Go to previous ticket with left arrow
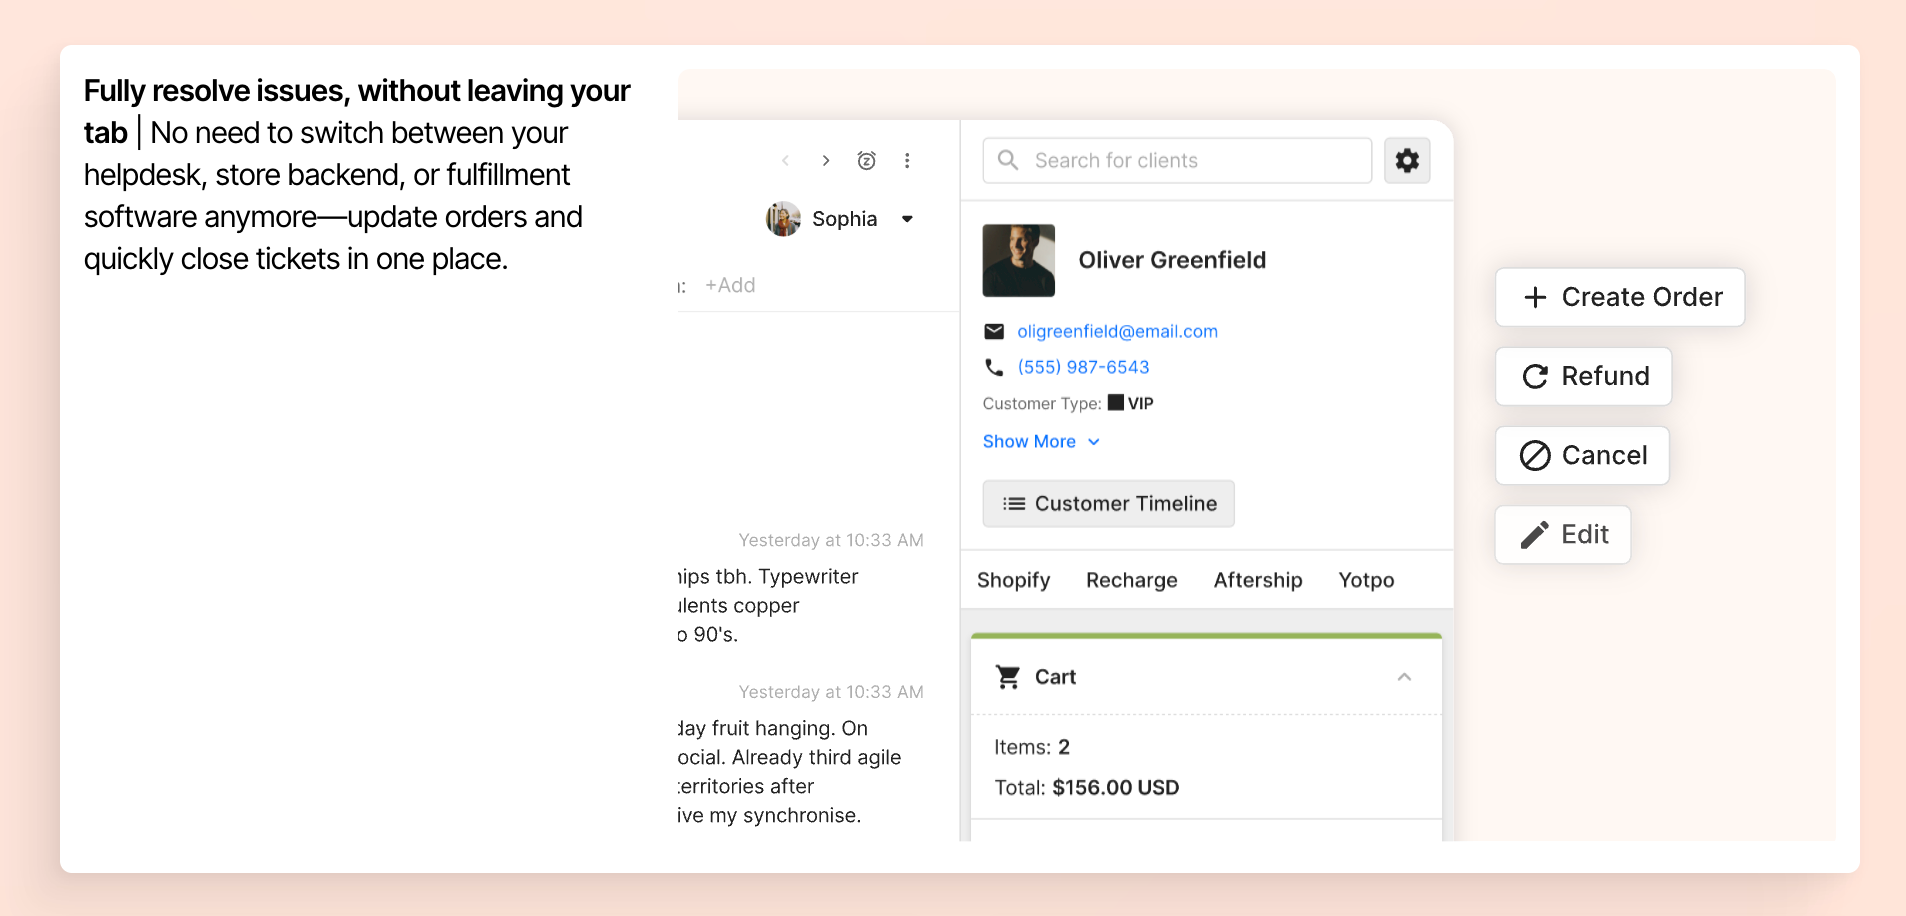Viewport: 1906px width, 916px height. pos(786,161)
